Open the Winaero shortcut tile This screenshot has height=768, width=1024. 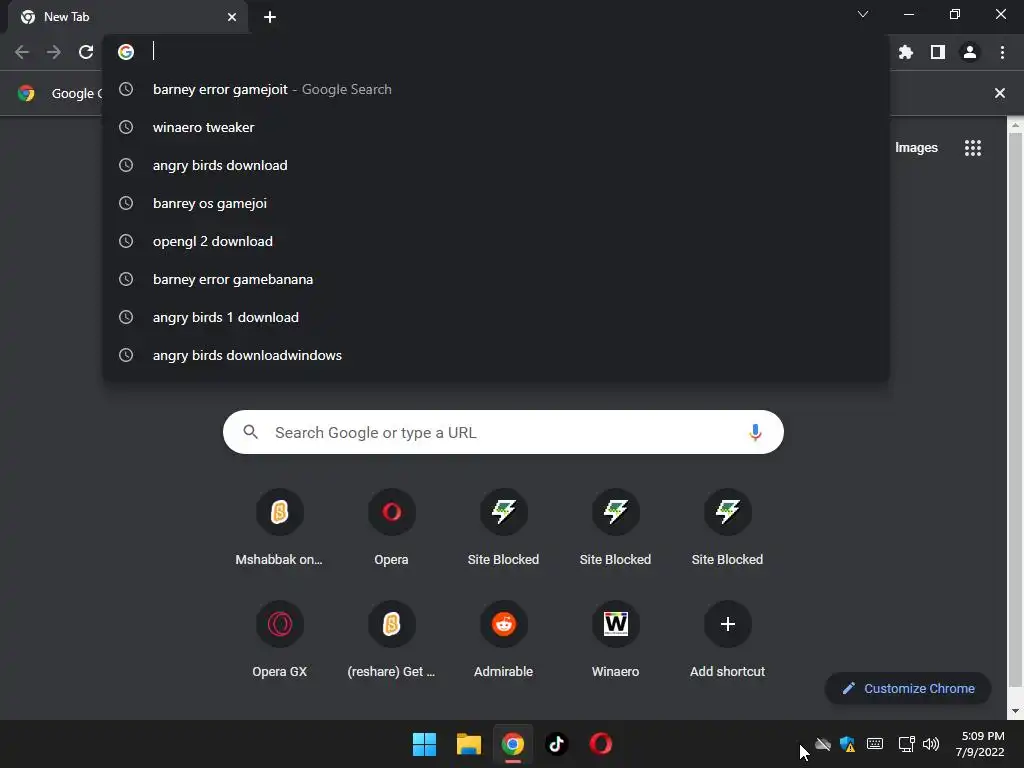(615, 640)
